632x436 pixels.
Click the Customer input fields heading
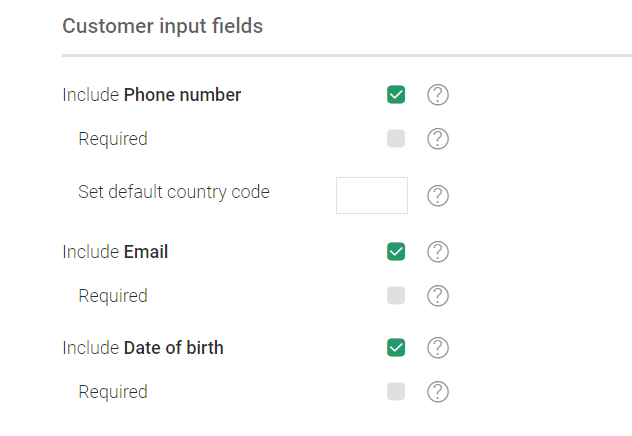click(162, 26)
